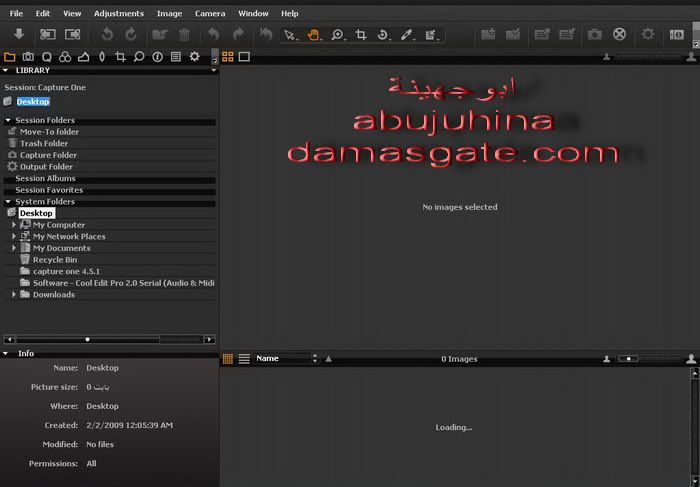Open the Lens tool tab
Image resolution: width=700 pixels, height=487 pixels.
pyautogui.click(x=102, y=57)
